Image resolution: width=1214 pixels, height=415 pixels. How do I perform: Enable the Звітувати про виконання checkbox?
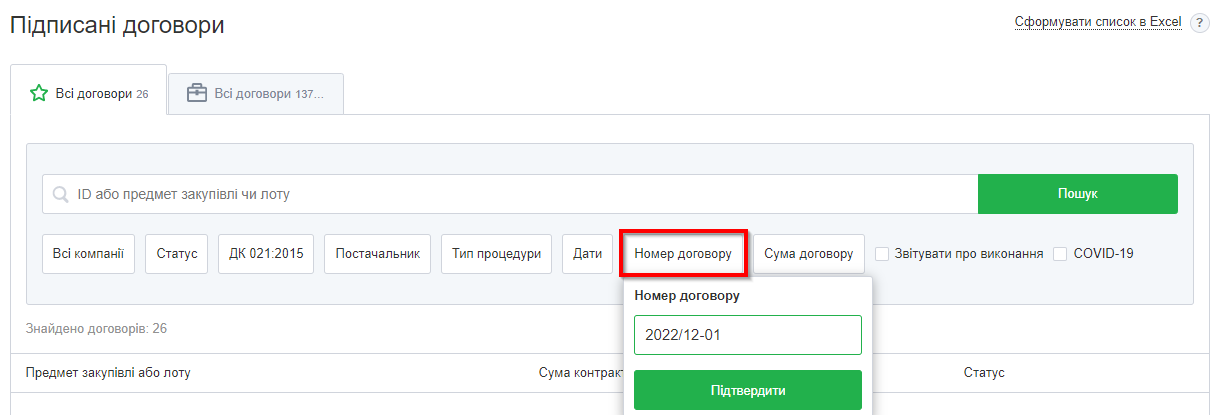(882, 254)
